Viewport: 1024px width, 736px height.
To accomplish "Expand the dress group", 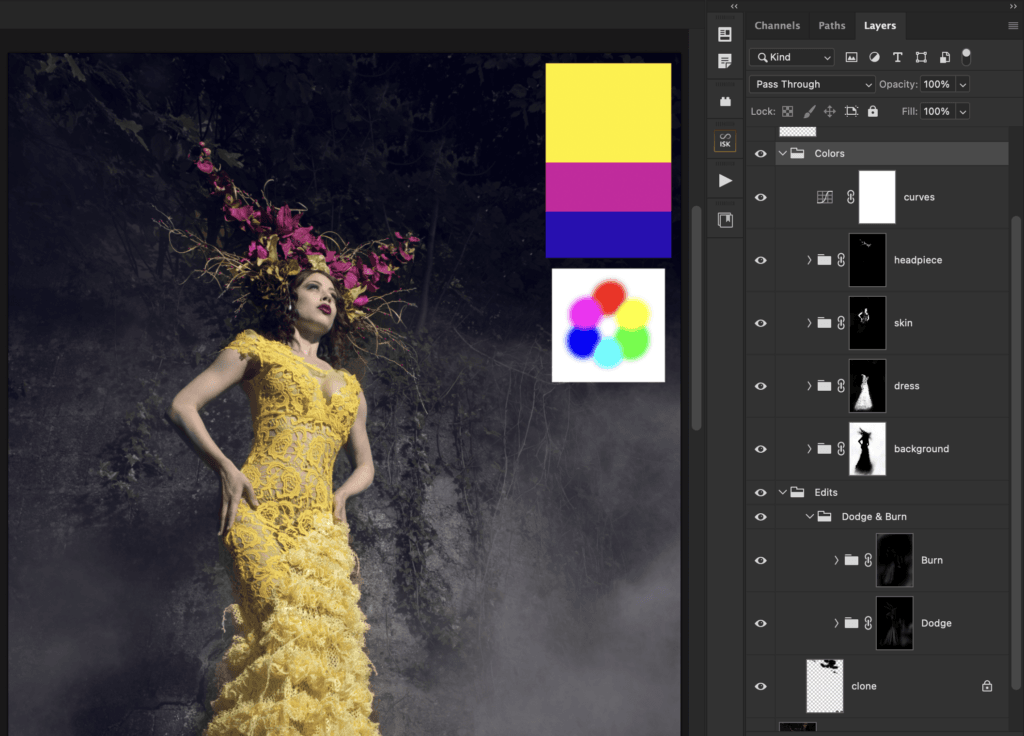I will click(809, 386).
